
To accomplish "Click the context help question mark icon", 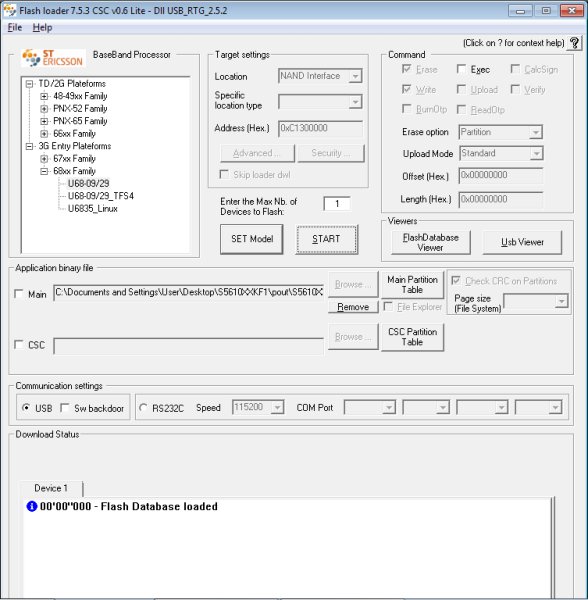I will 574,43.
